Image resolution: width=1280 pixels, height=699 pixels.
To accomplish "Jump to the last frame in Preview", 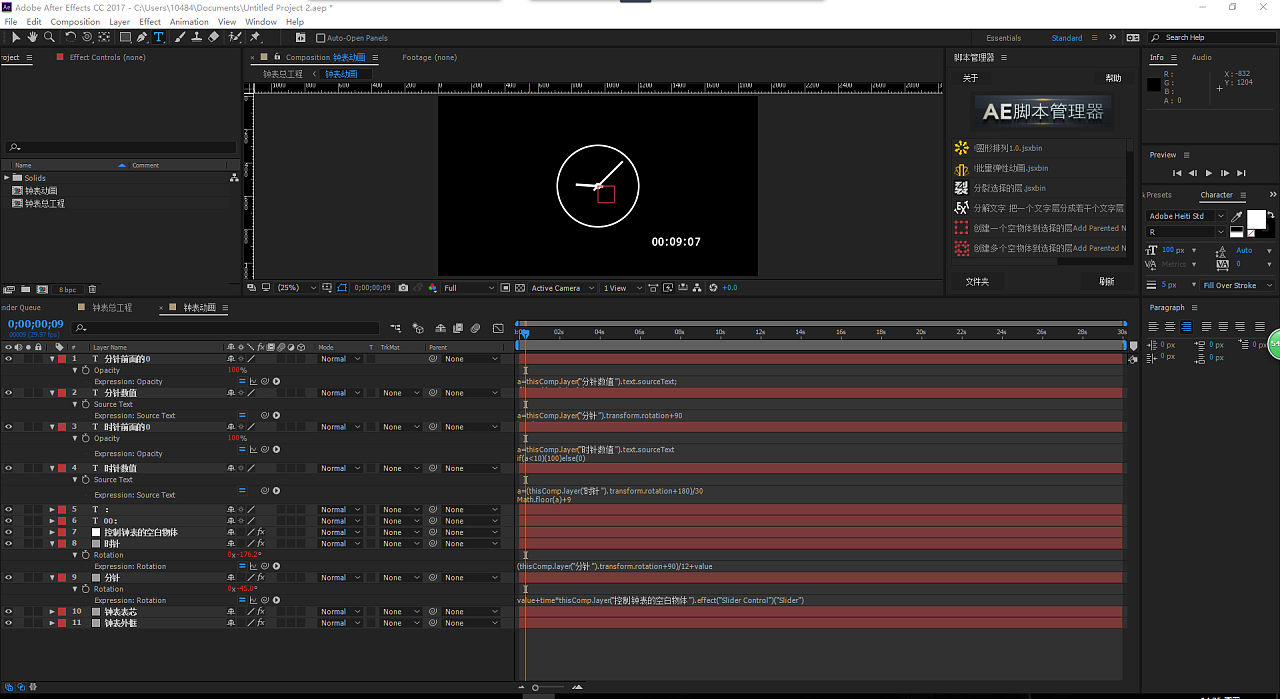I will tap(1241, 173).
